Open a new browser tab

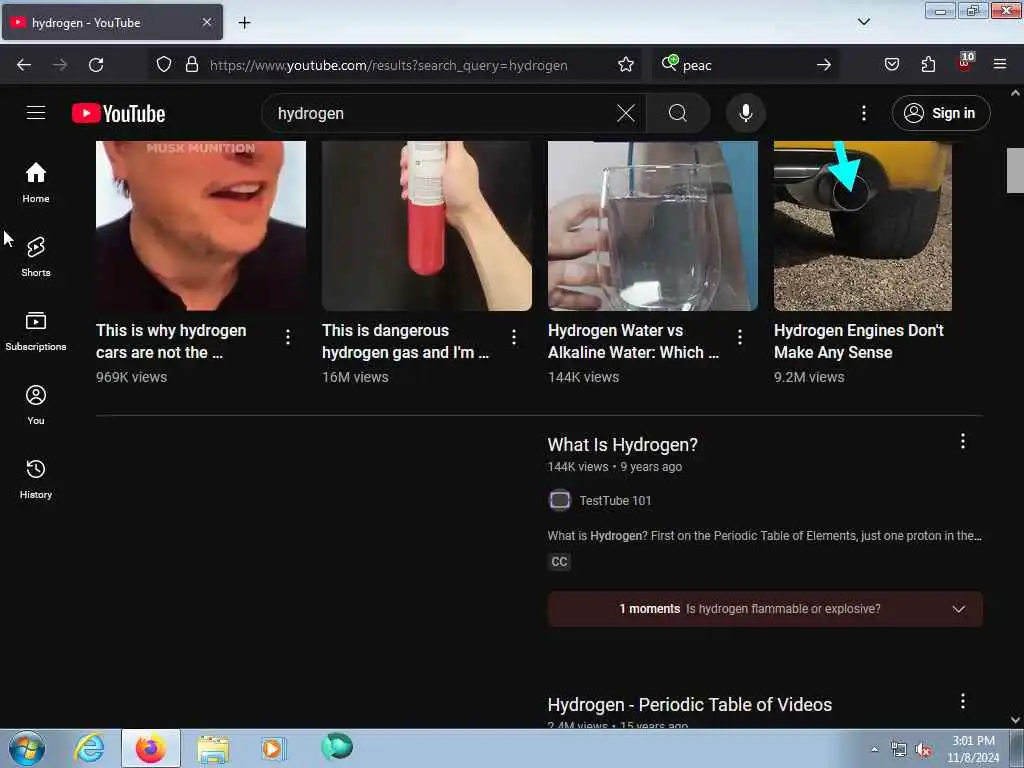point(244,23)
